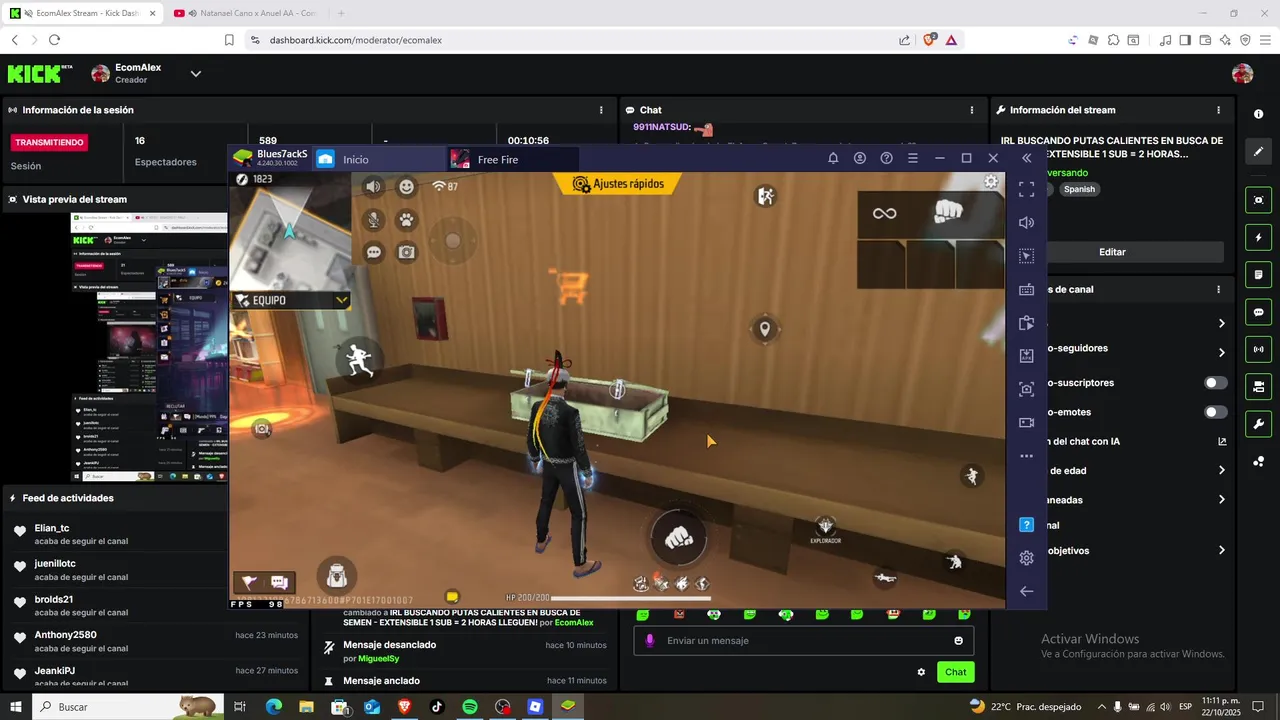Click BlueStacks volume icon in side toolbar
The height and width of the screenshot is (720, 1280).
(x=1026, y=222)
